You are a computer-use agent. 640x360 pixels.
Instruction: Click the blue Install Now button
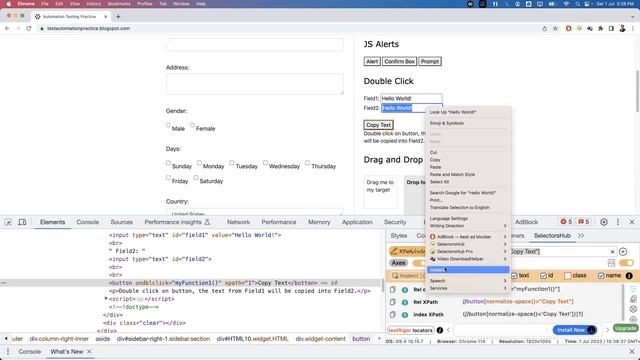(x=575, y=330)
